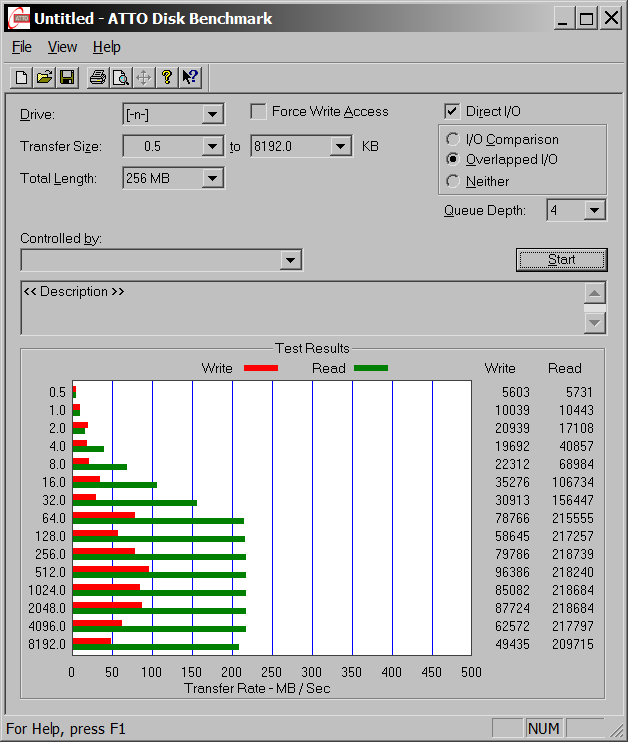Expand the Drive dropdown
628x742 pixels.
(212, 115)
